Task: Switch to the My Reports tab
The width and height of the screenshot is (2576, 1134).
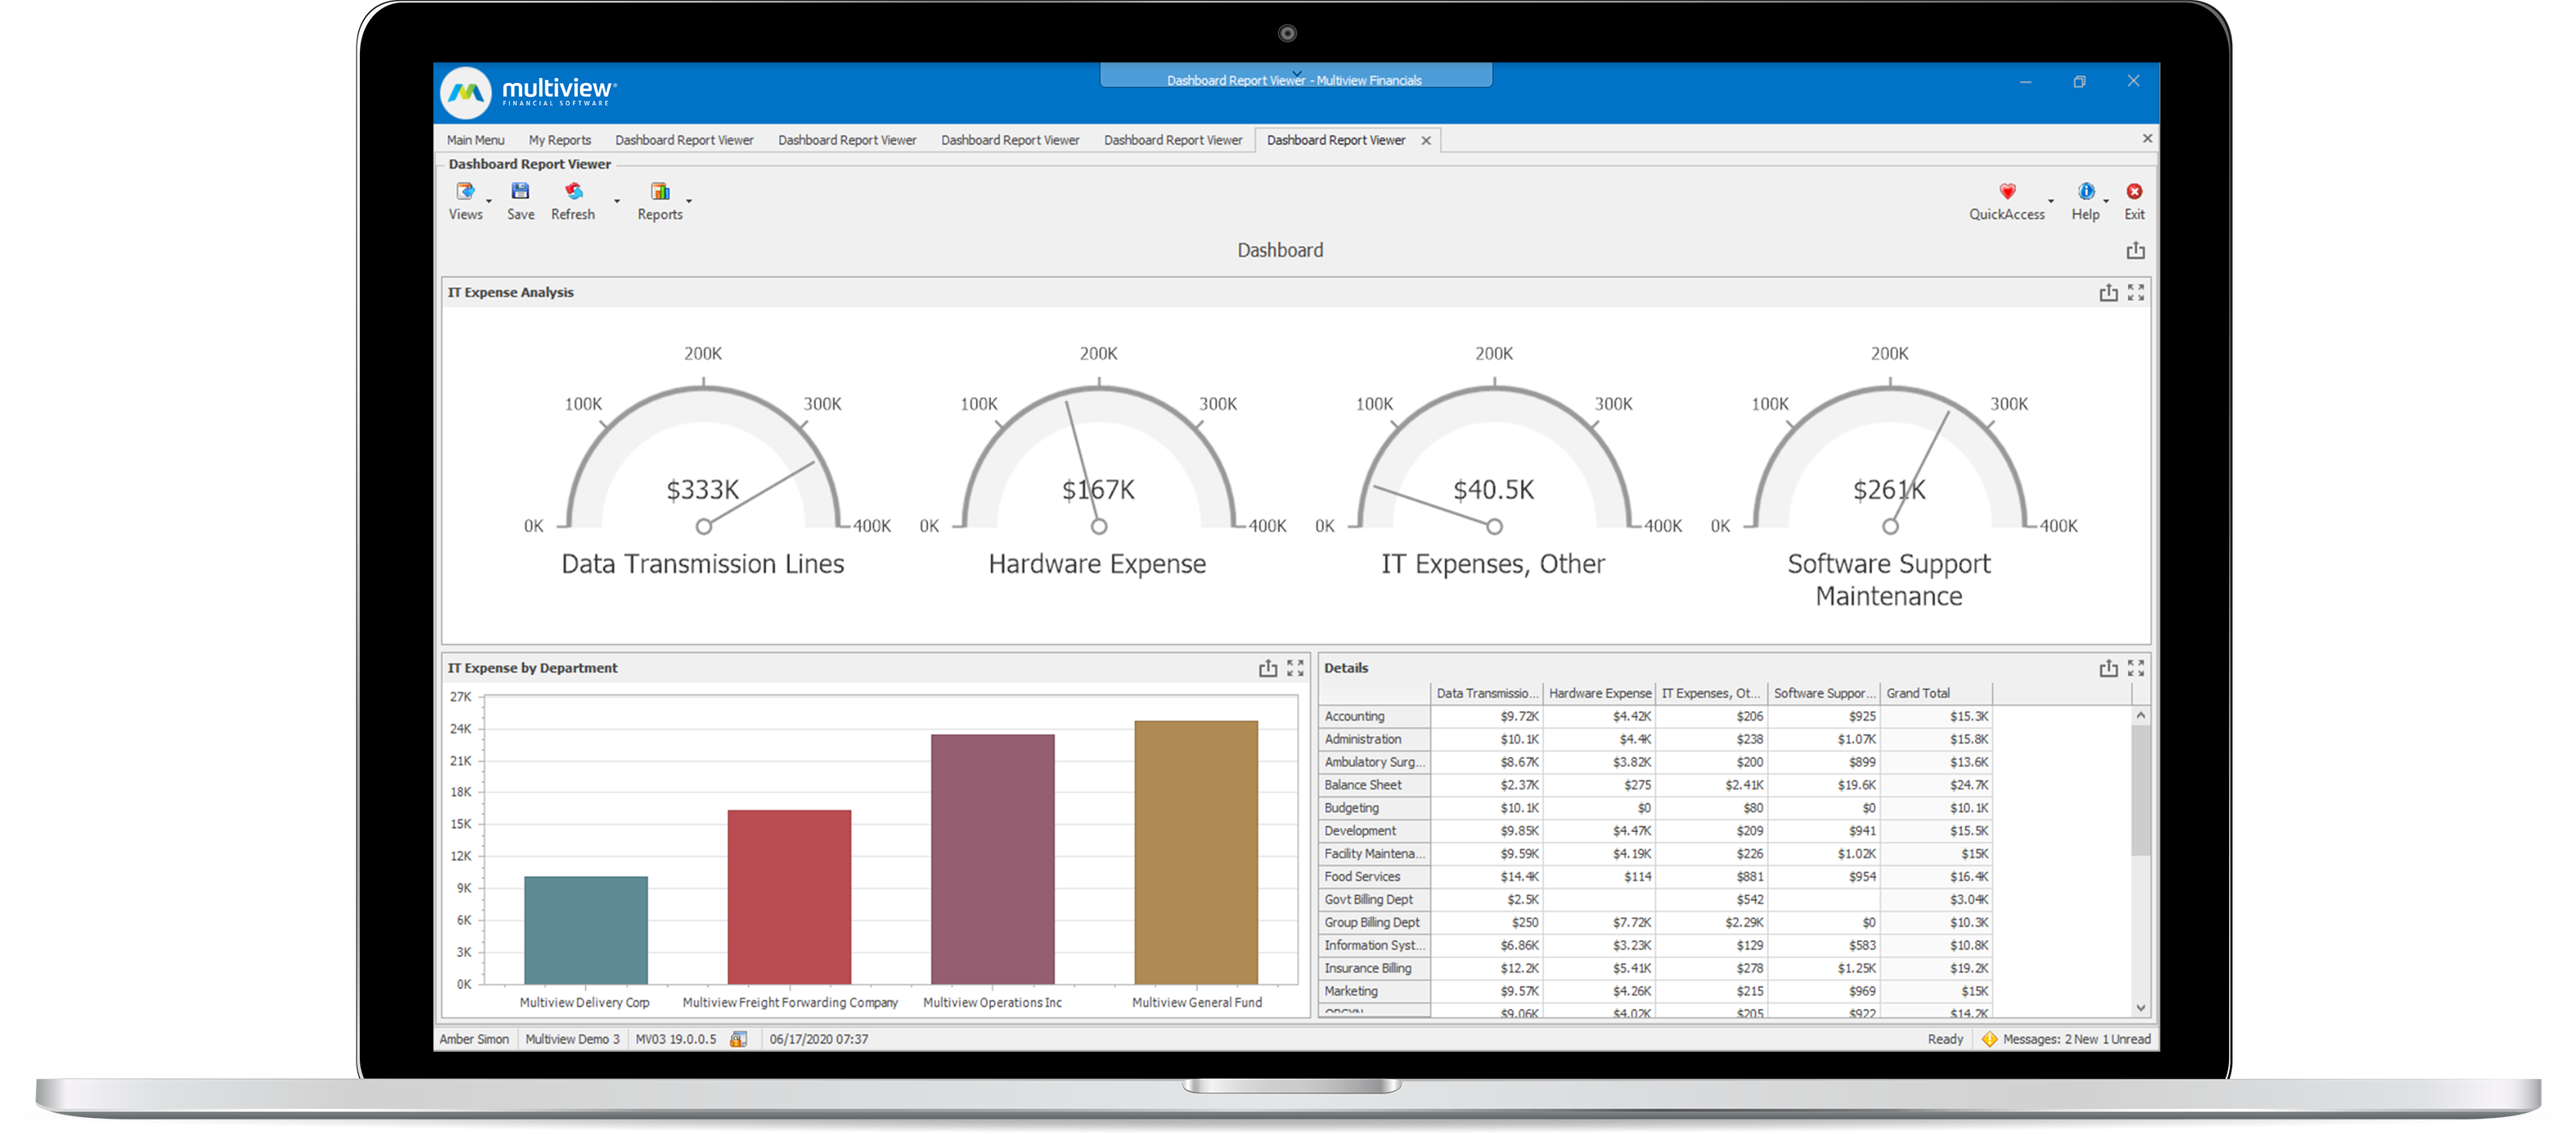Action: (559, 140)
